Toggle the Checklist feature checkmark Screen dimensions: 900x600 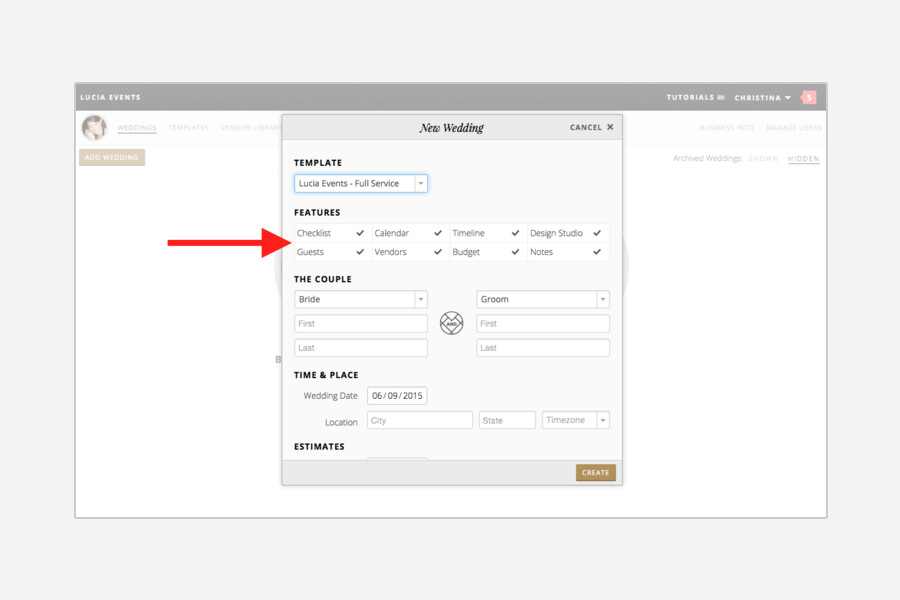pos(360,233)
